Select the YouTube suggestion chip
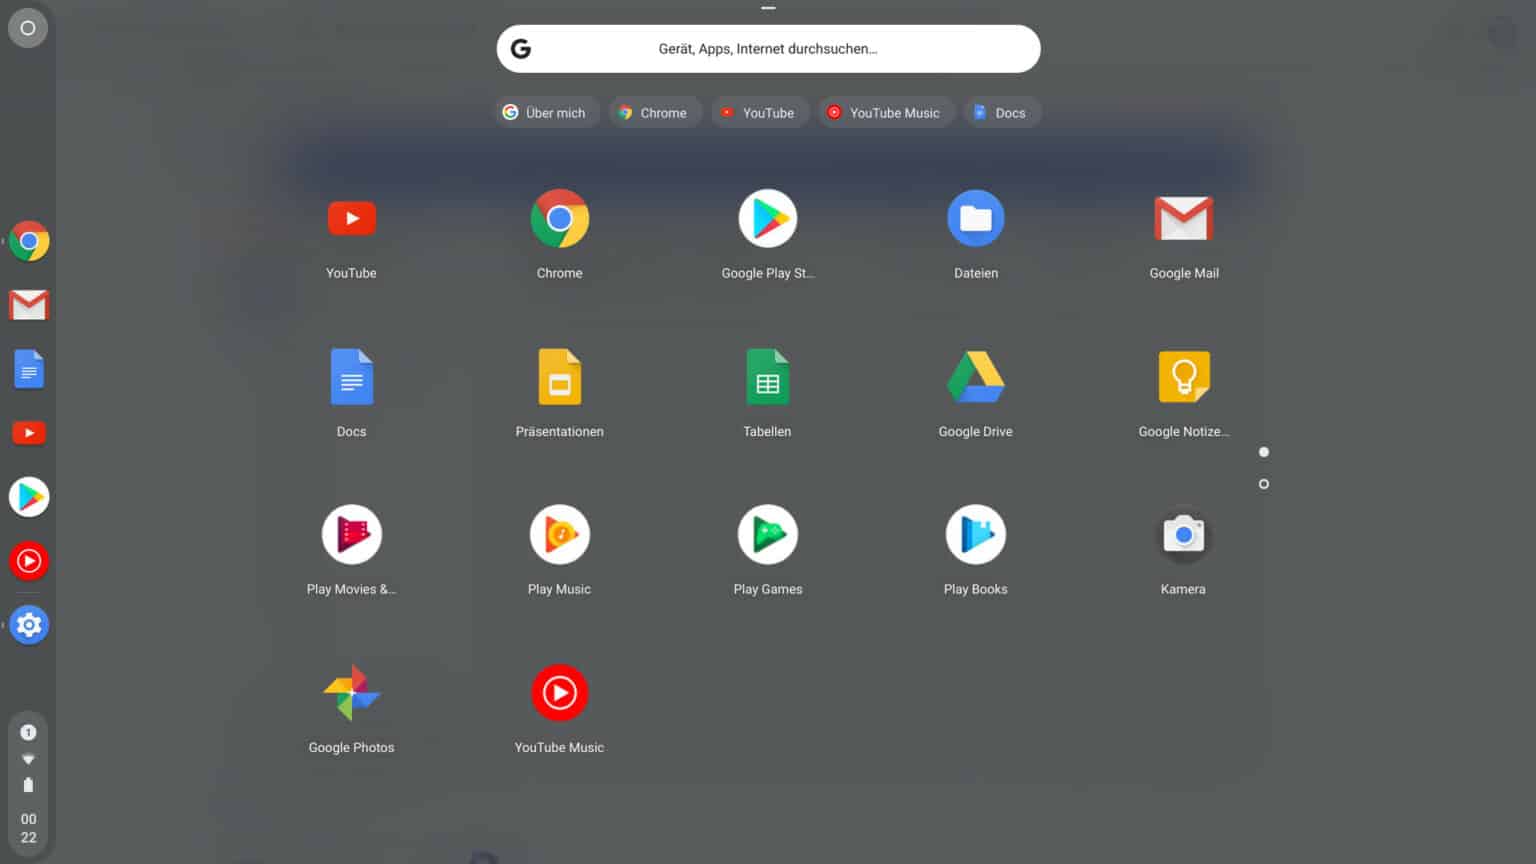1536x864 pixels. click(759, 113)
